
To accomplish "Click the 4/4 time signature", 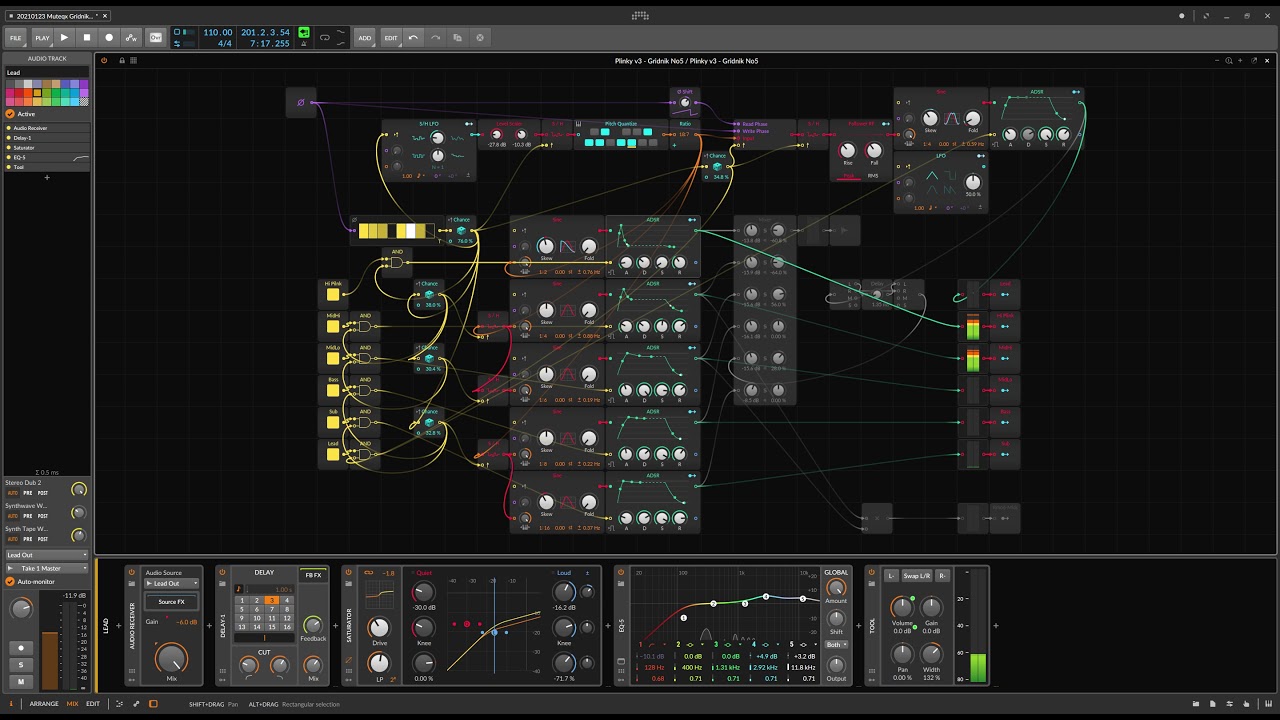I will pos(225,44).
